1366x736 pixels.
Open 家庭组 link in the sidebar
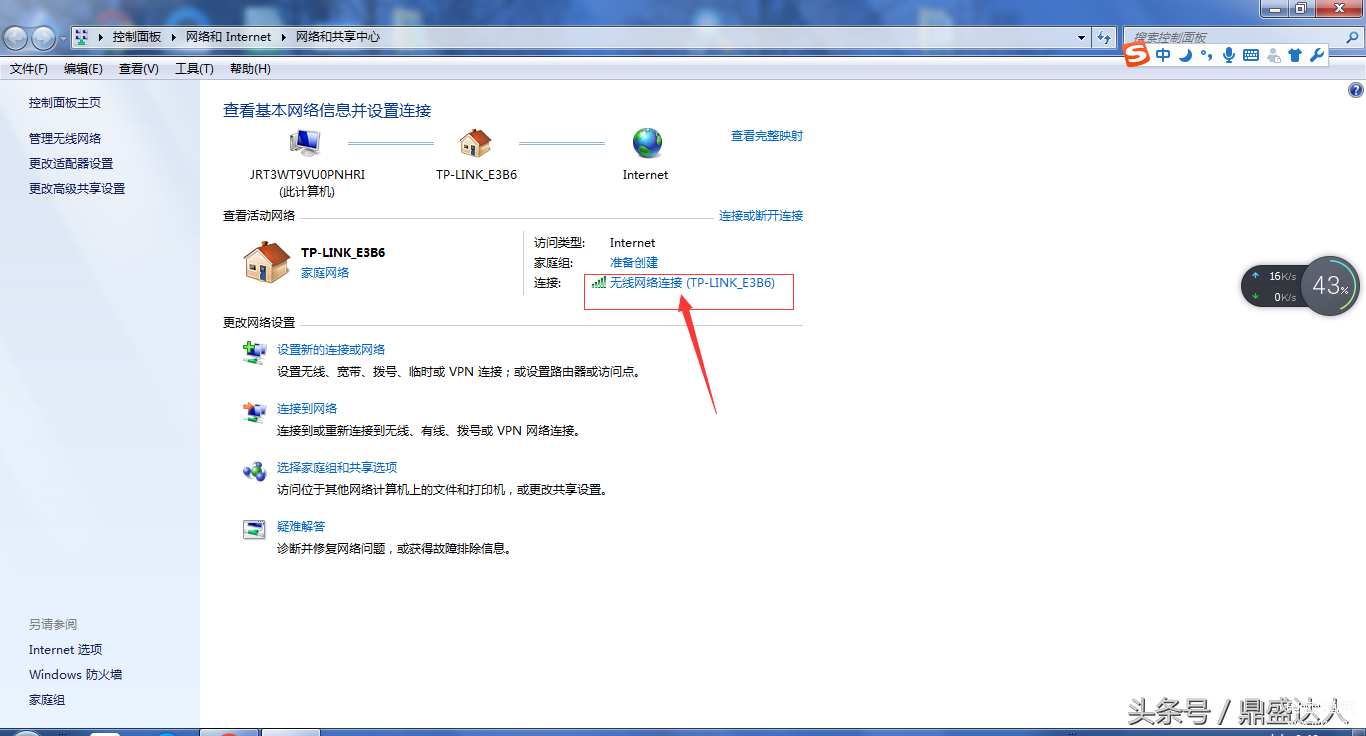coord(47,700)
